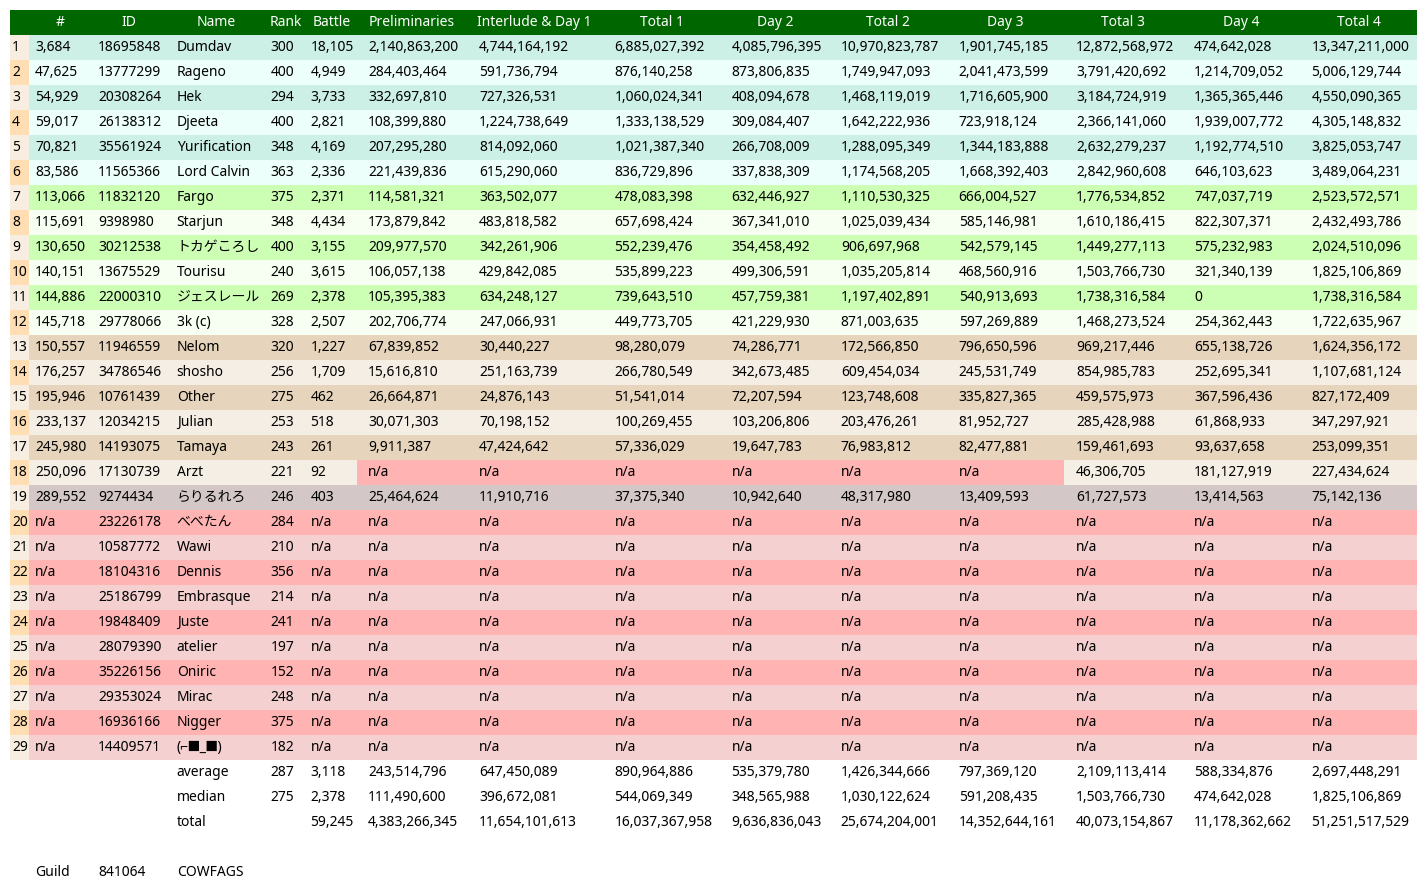Select the "average" summary row label
The image size is (1427, 895).
[x=202, y=771]
